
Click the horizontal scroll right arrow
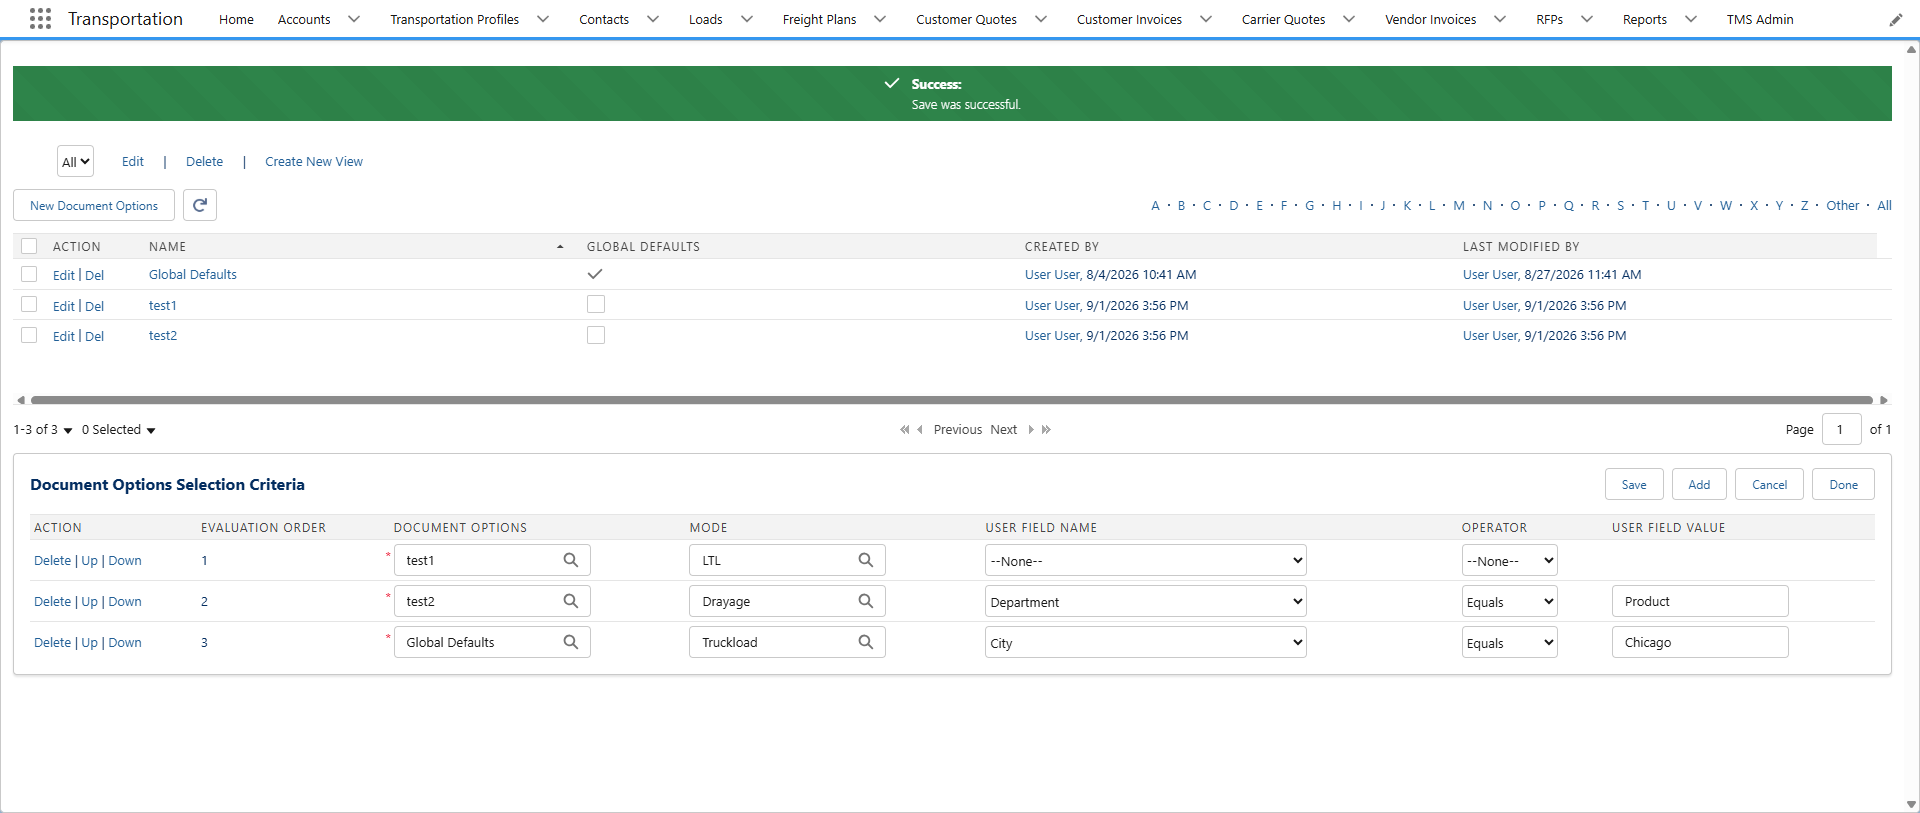[x=1884, y=400]
